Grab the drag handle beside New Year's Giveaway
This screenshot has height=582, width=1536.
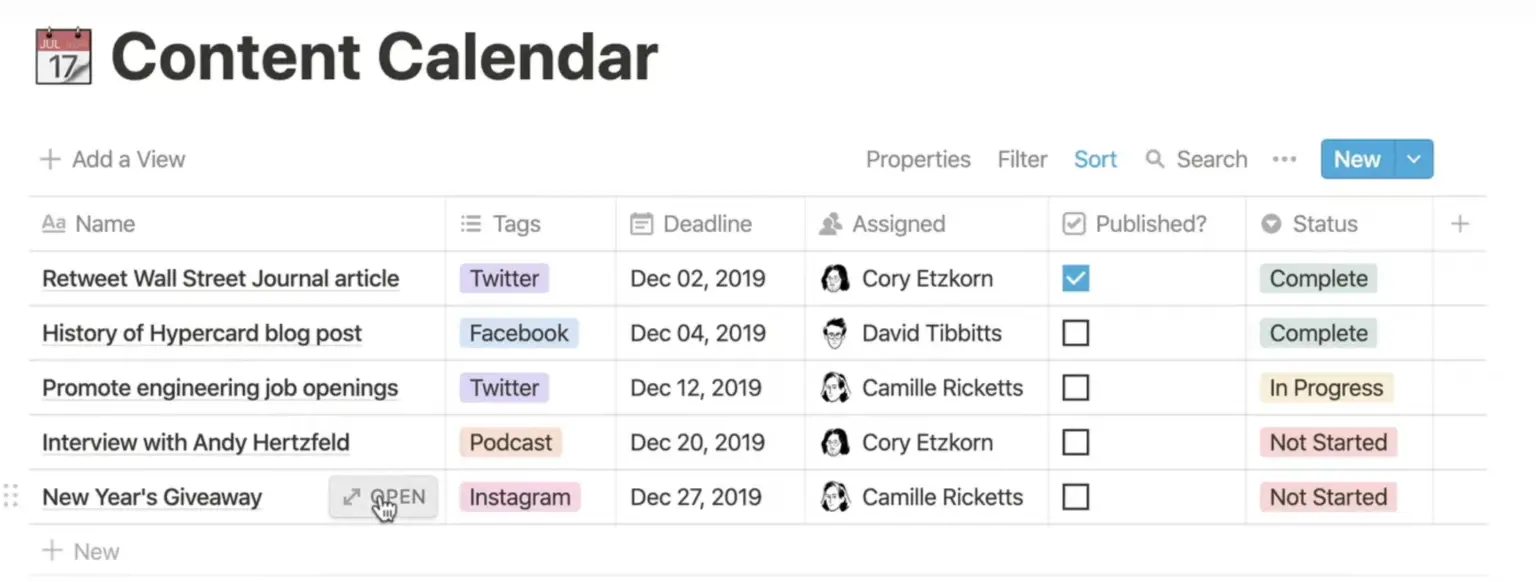click(x=11, y=496)
